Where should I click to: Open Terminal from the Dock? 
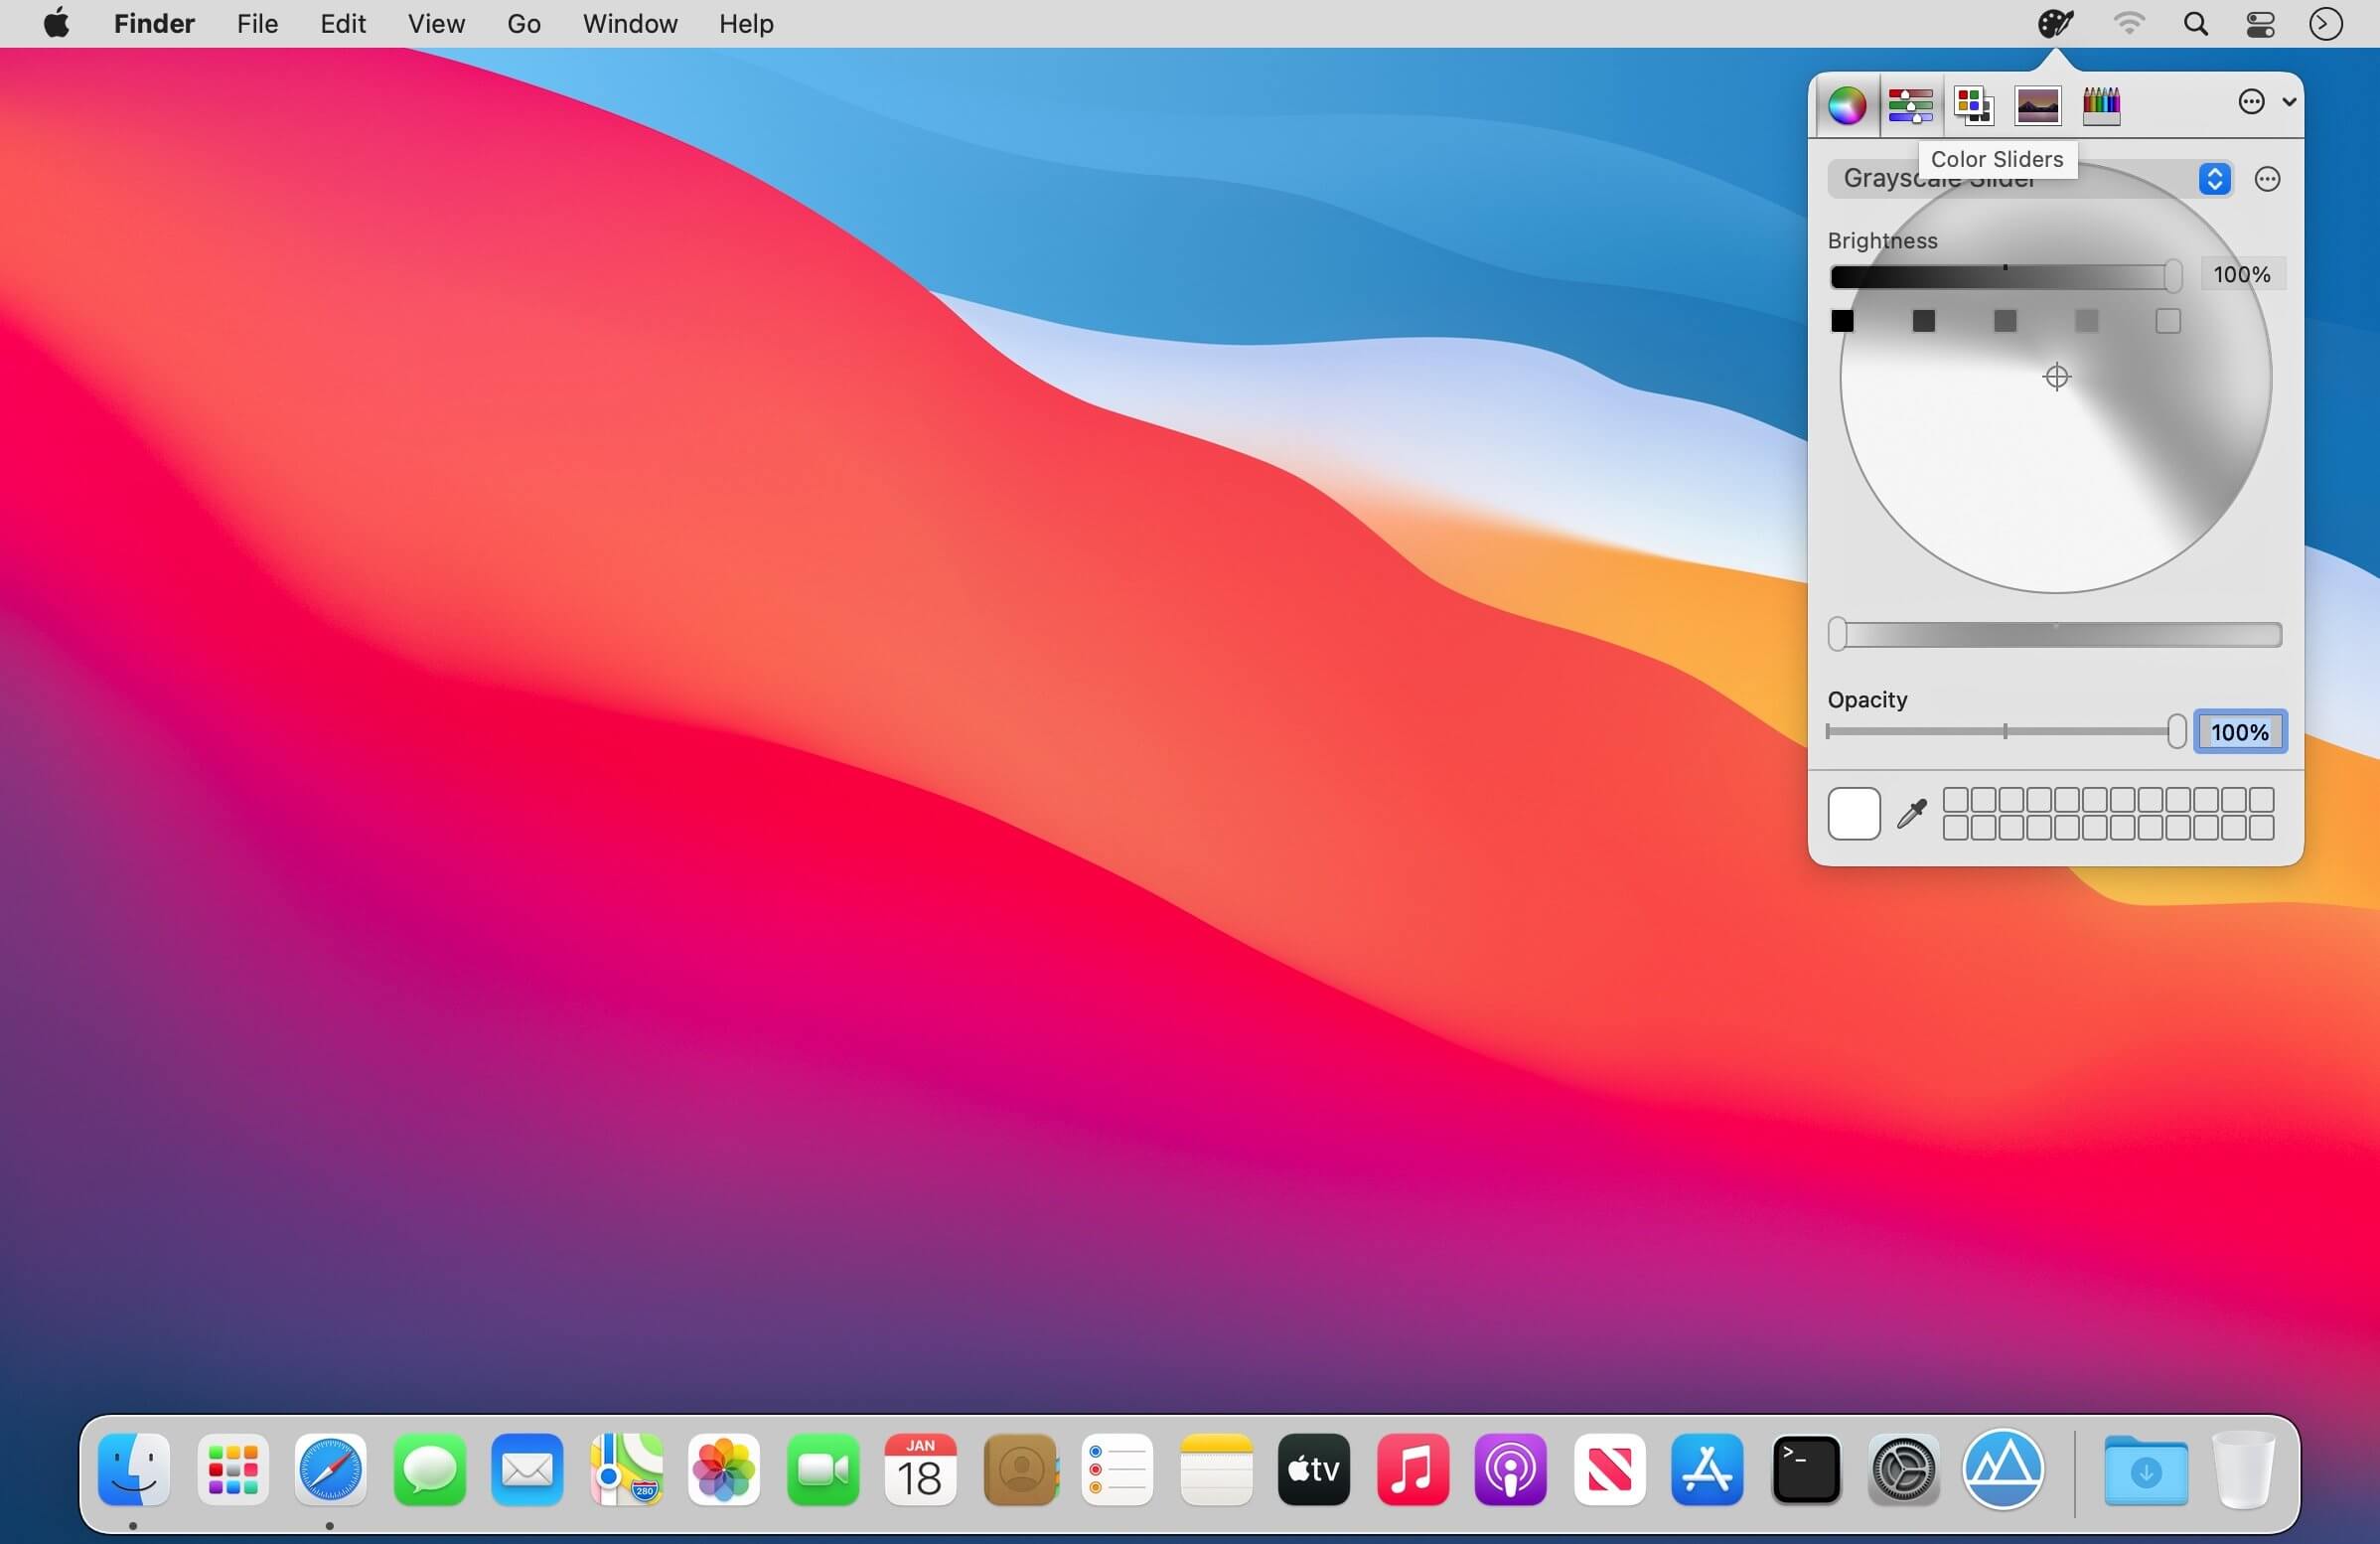coord(1805,1469)
